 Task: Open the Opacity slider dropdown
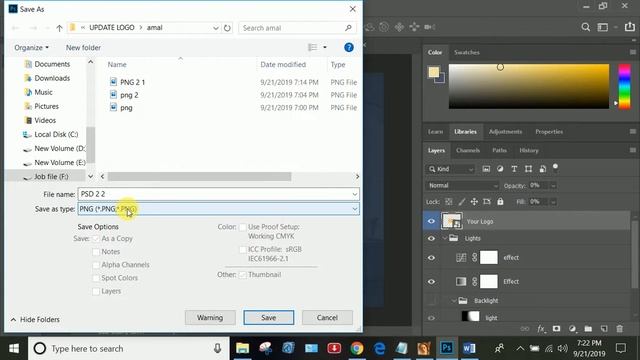coord(553,186)
